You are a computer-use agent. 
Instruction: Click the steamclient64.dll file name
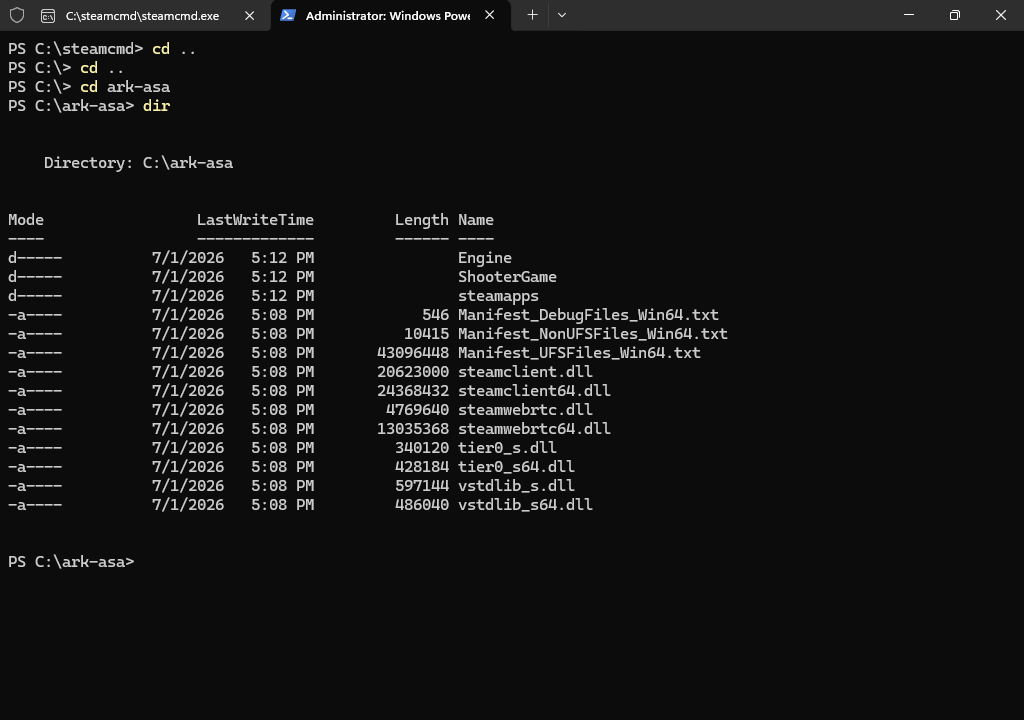click(x=534, y=391)
